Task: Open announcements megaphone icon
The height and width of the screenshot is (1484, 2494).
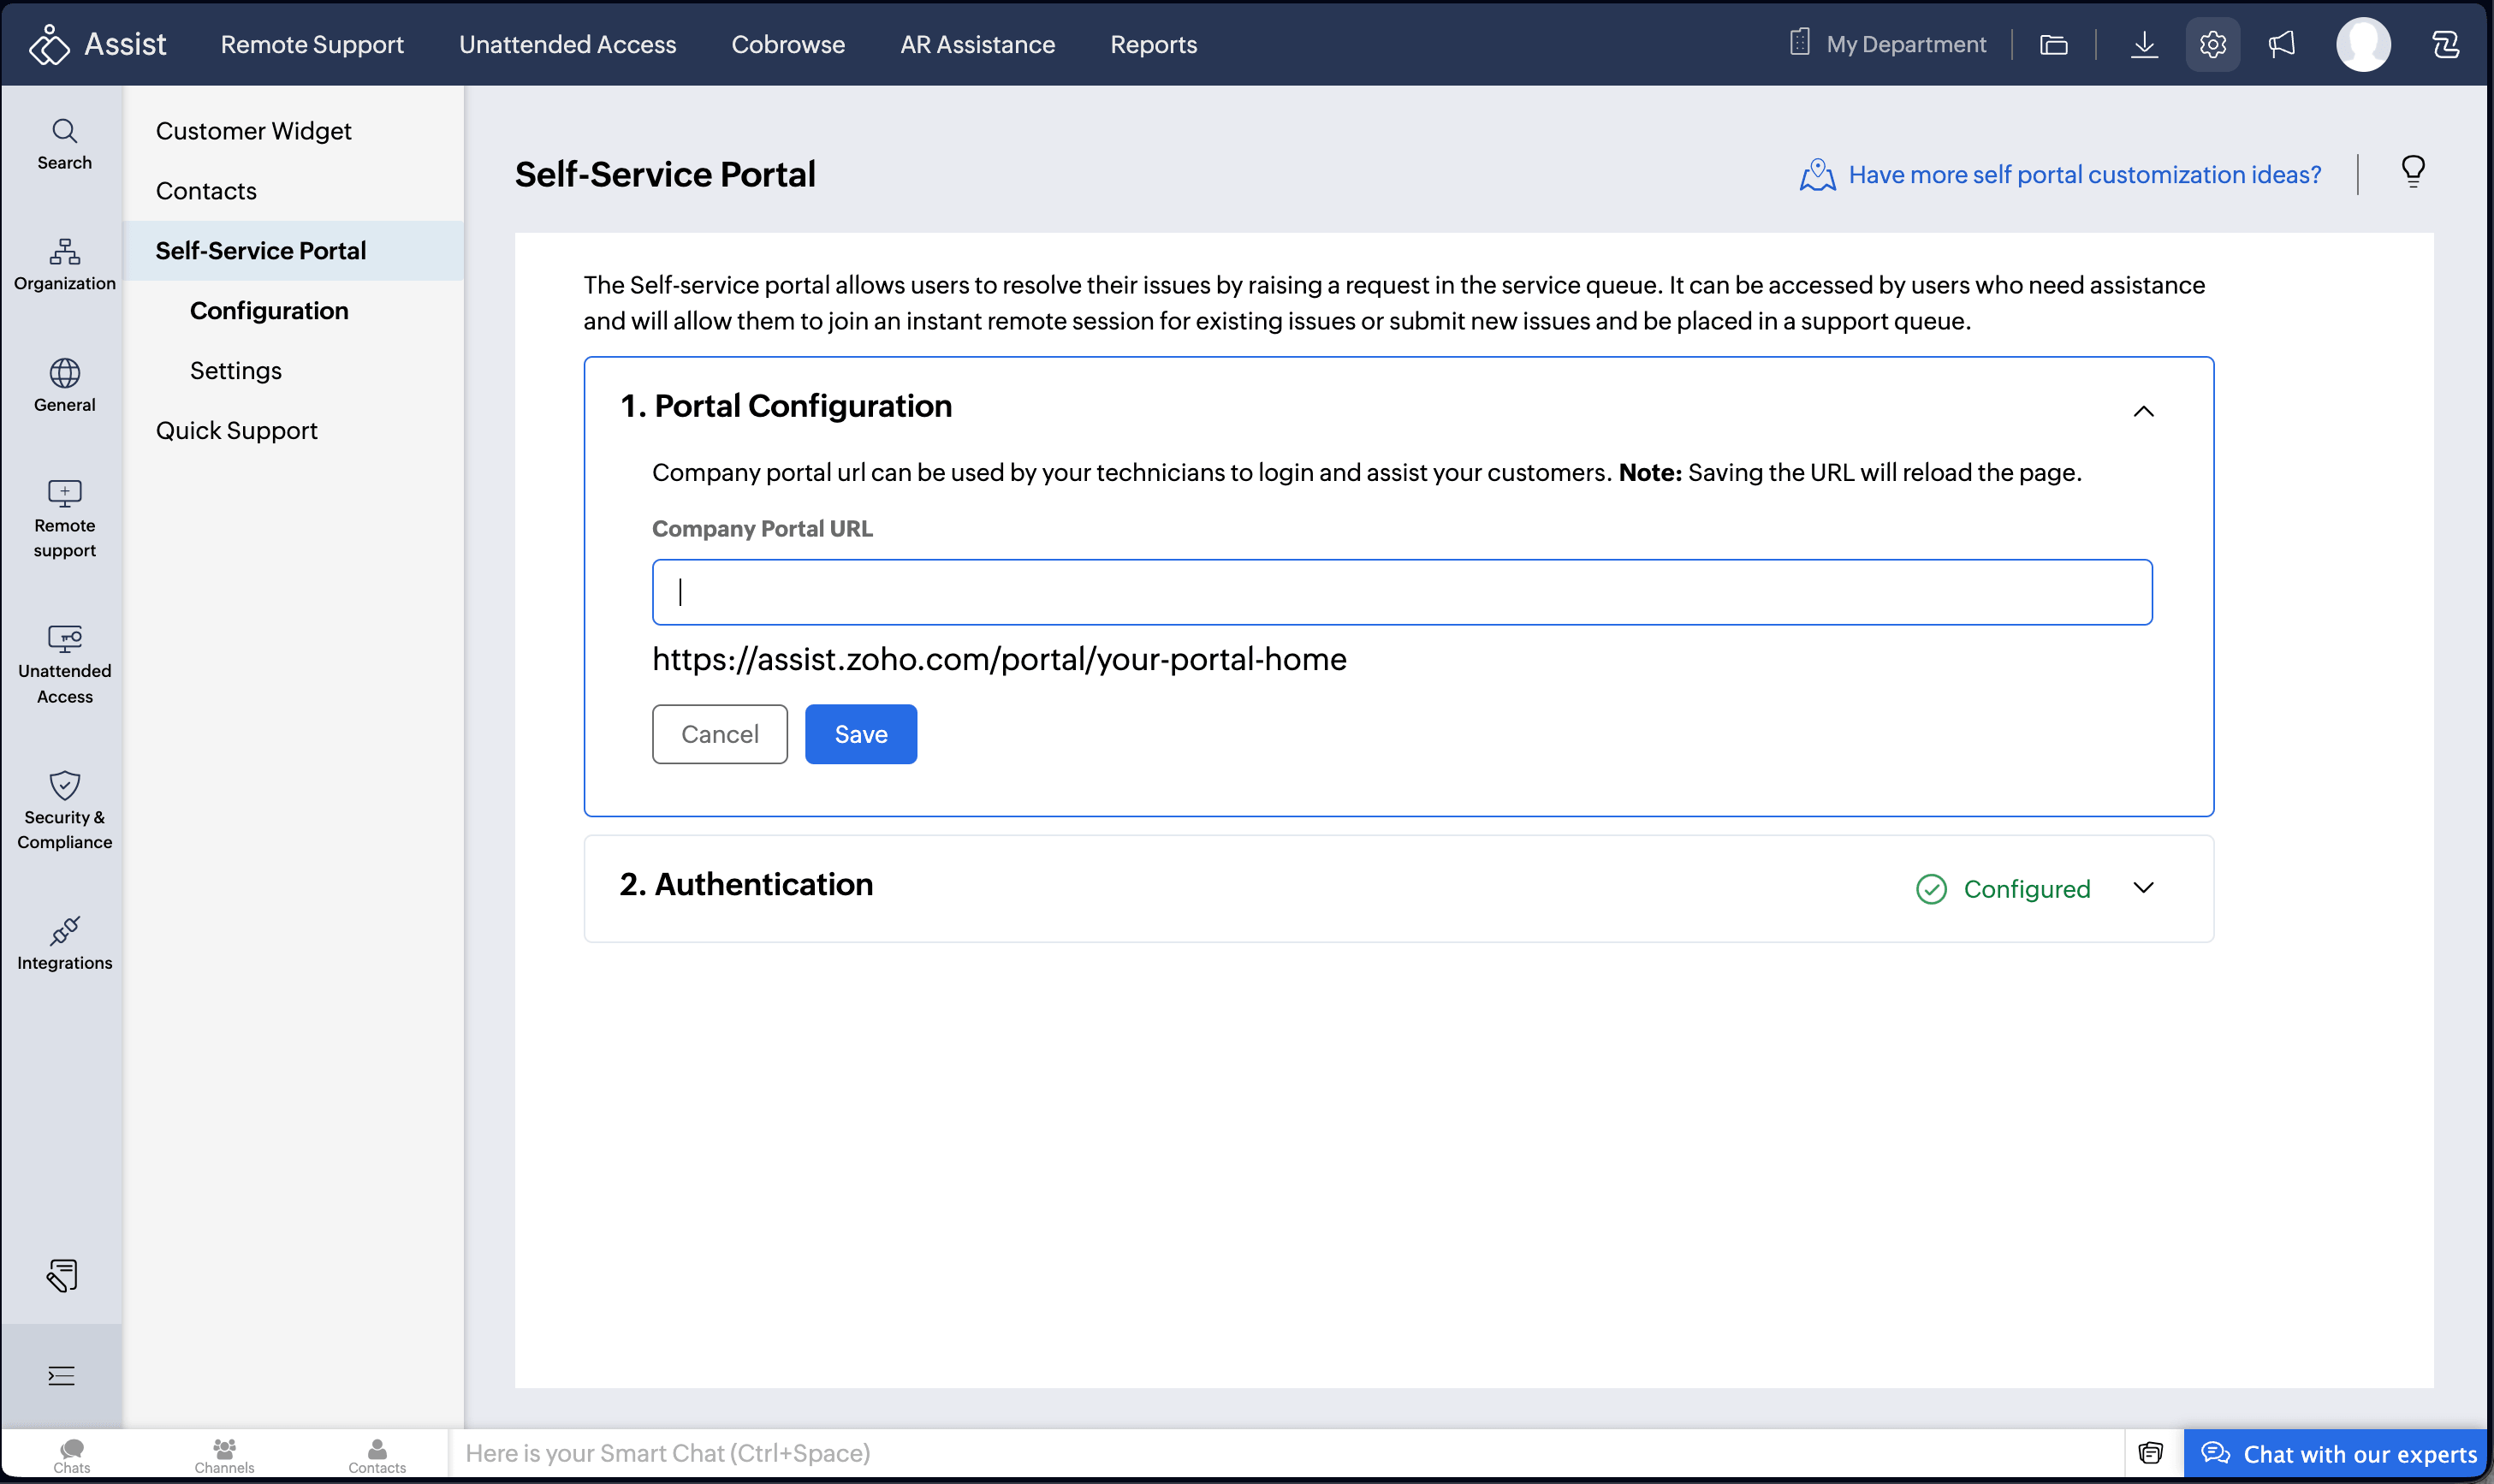Action: click(x=2281, y=44)
